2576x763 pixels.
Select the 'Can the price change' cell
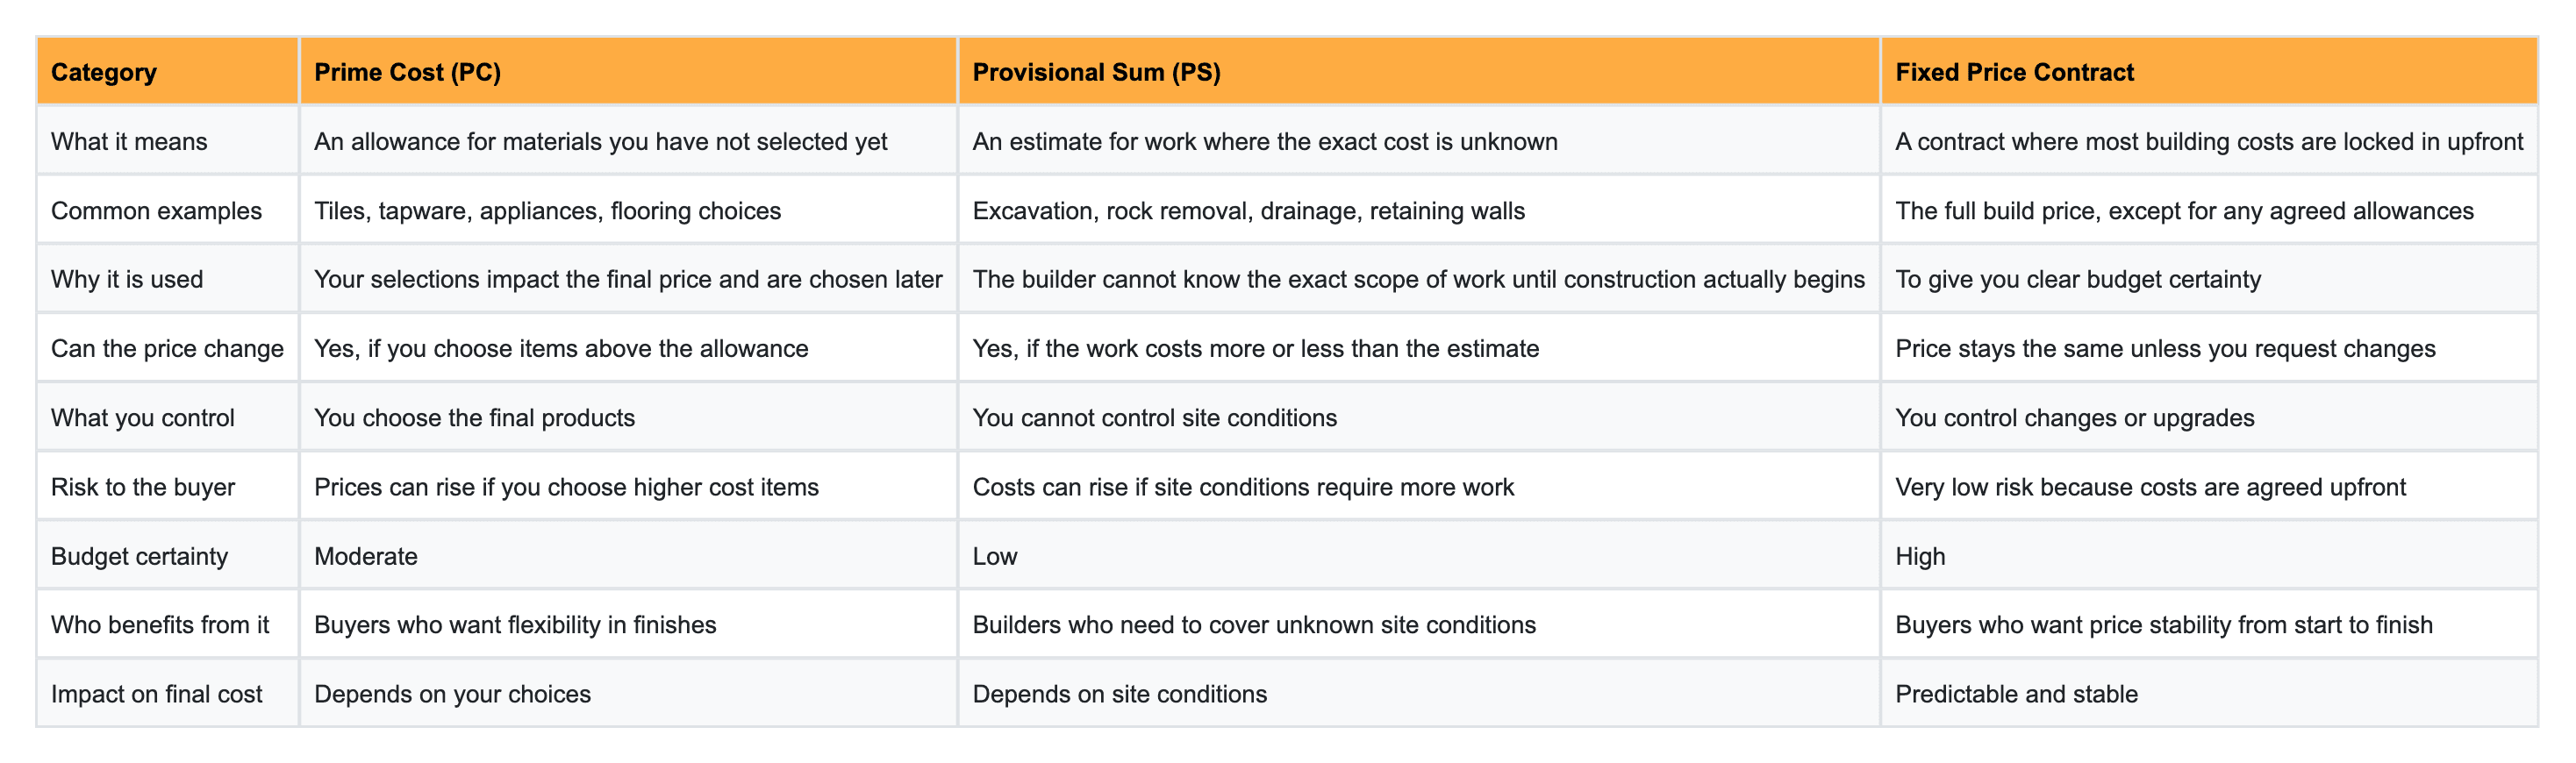167,348
